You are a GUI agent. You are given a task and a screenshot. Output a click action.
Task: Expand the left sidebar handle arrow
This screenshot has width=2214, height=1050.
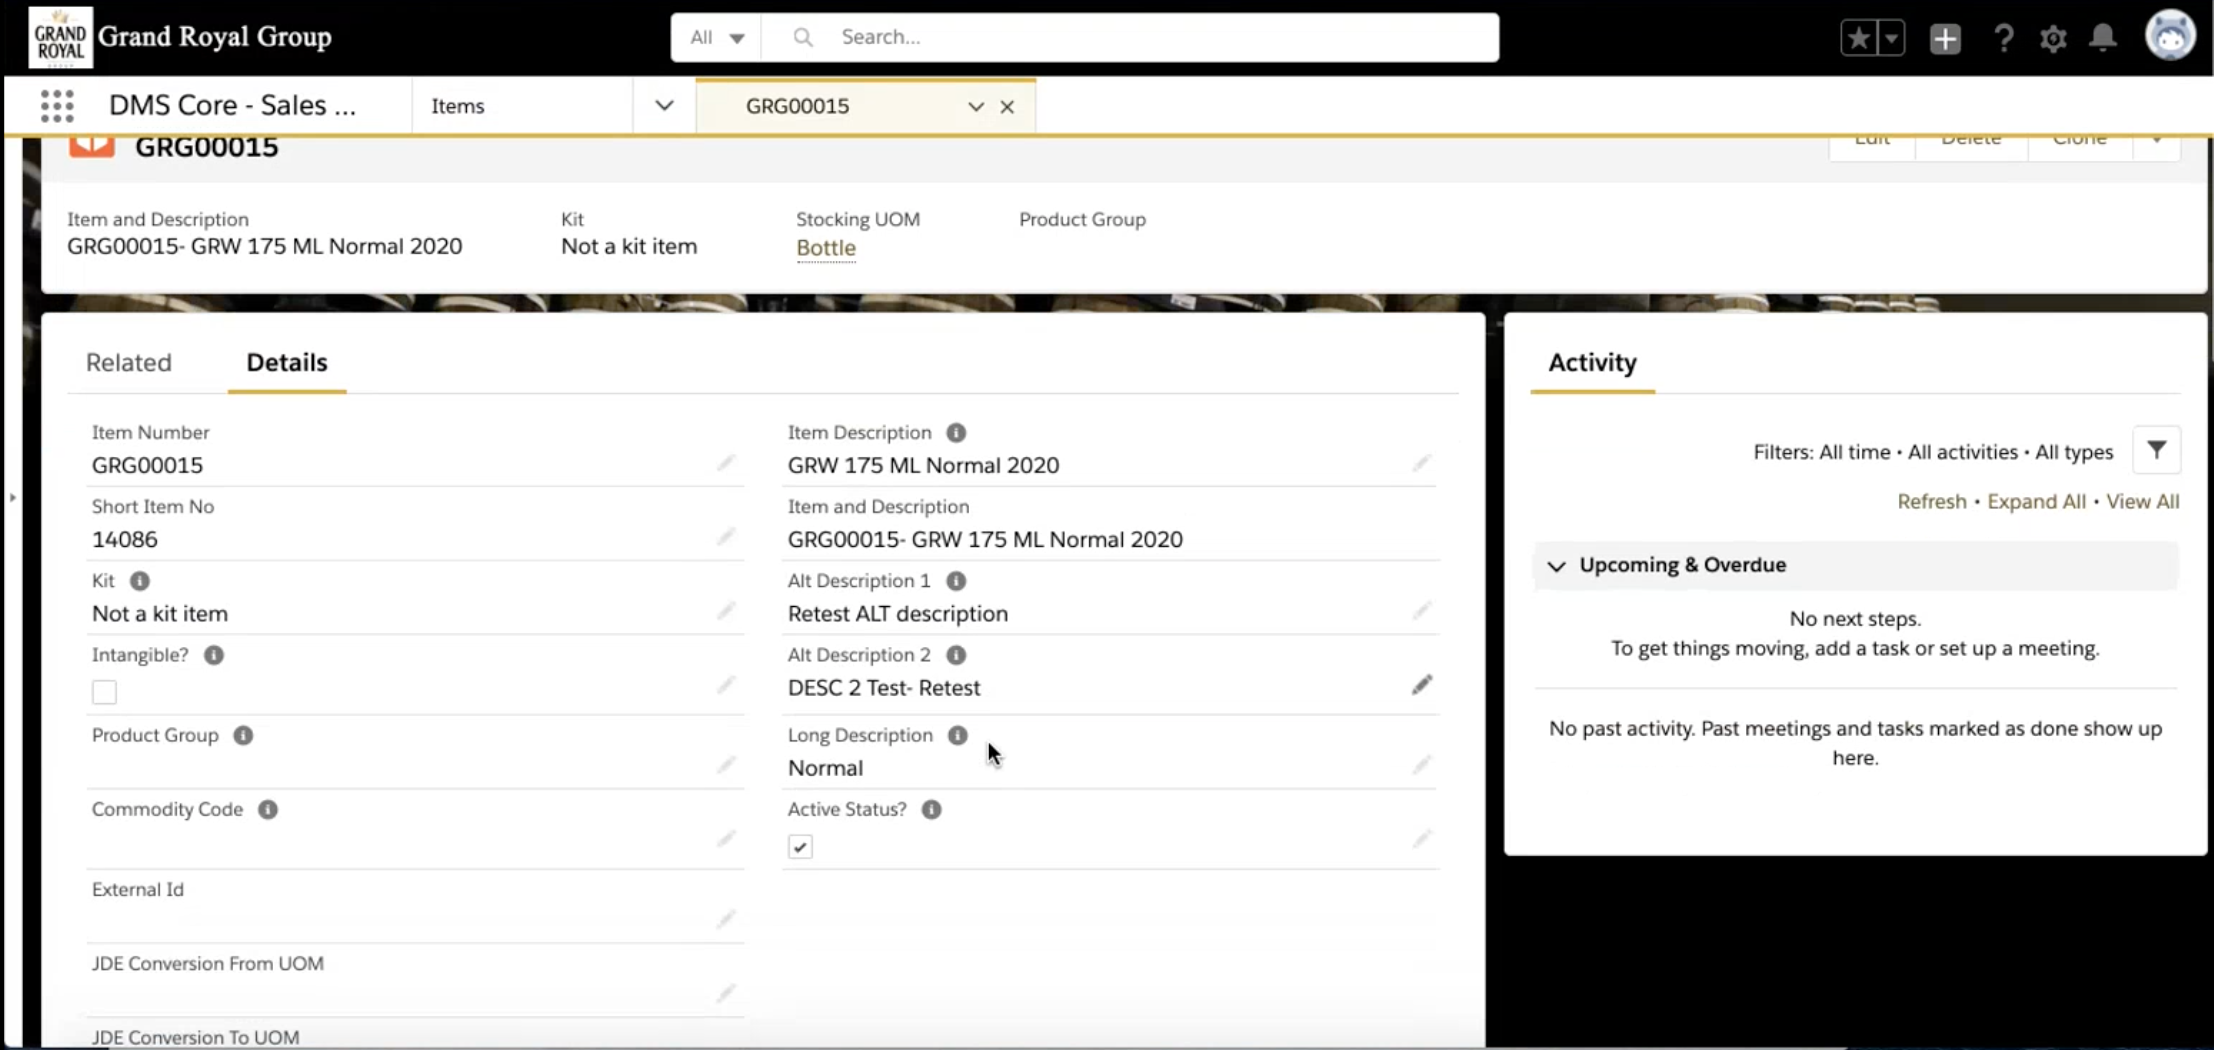(12, 497)
